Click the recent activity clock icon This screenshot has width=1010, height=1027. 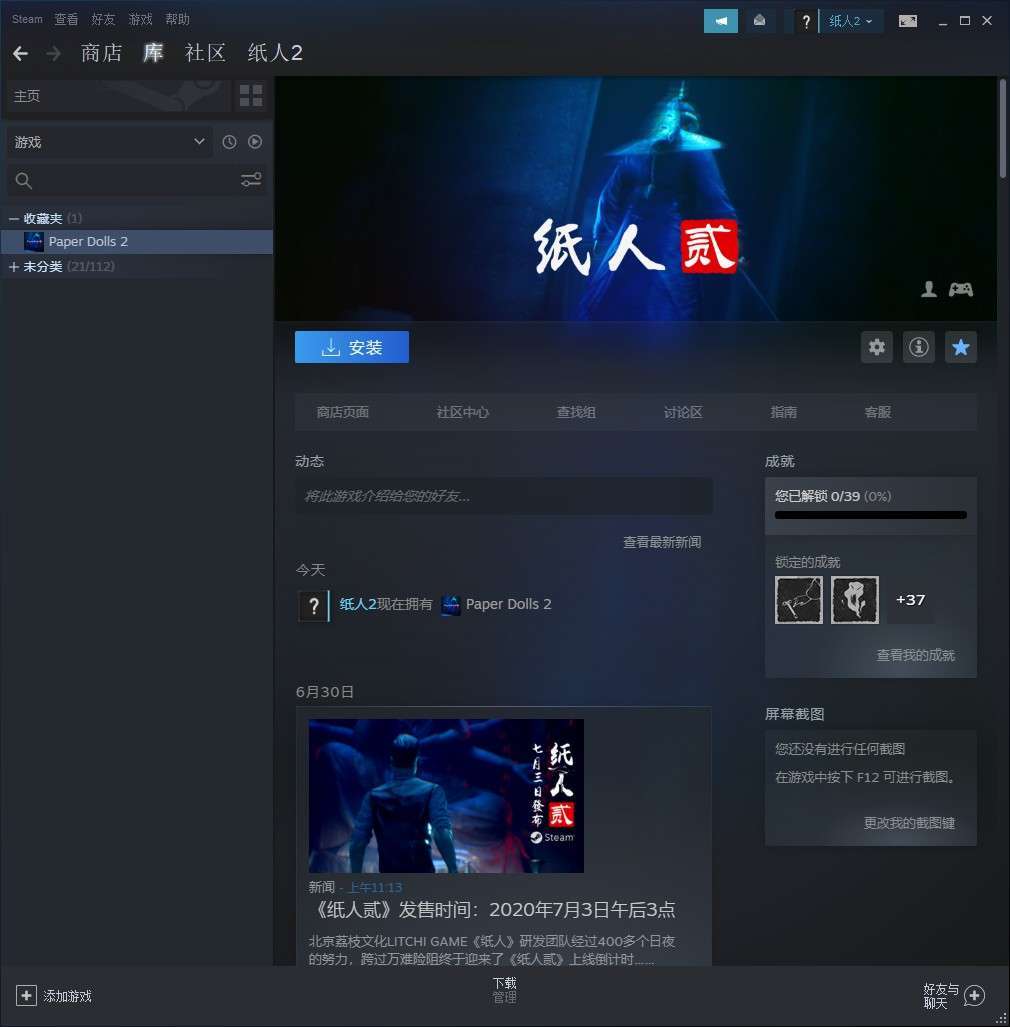[x=229, y=142]
